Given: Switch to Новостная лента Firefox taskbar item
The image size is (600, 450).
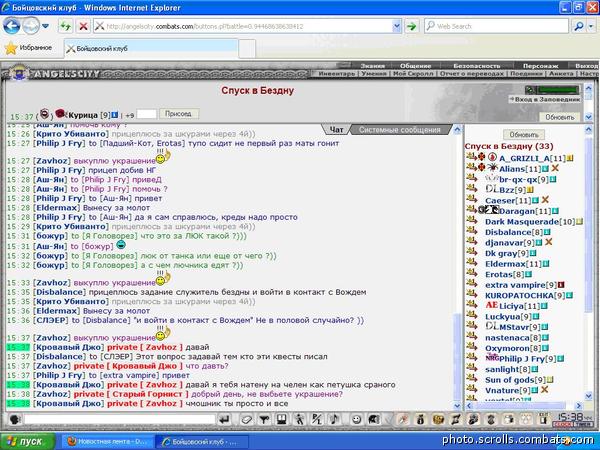Looking at the screenshot, I should [107, 442].
